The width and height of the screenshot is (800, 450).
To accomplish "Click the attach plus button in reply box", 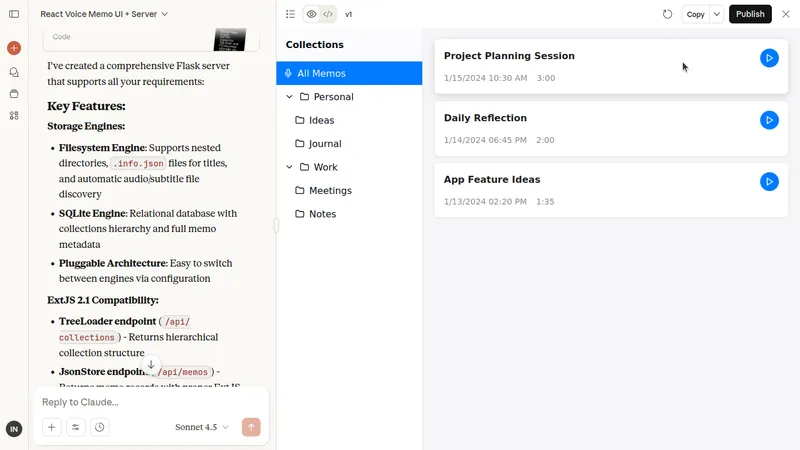I will click(x=51, y=427).
